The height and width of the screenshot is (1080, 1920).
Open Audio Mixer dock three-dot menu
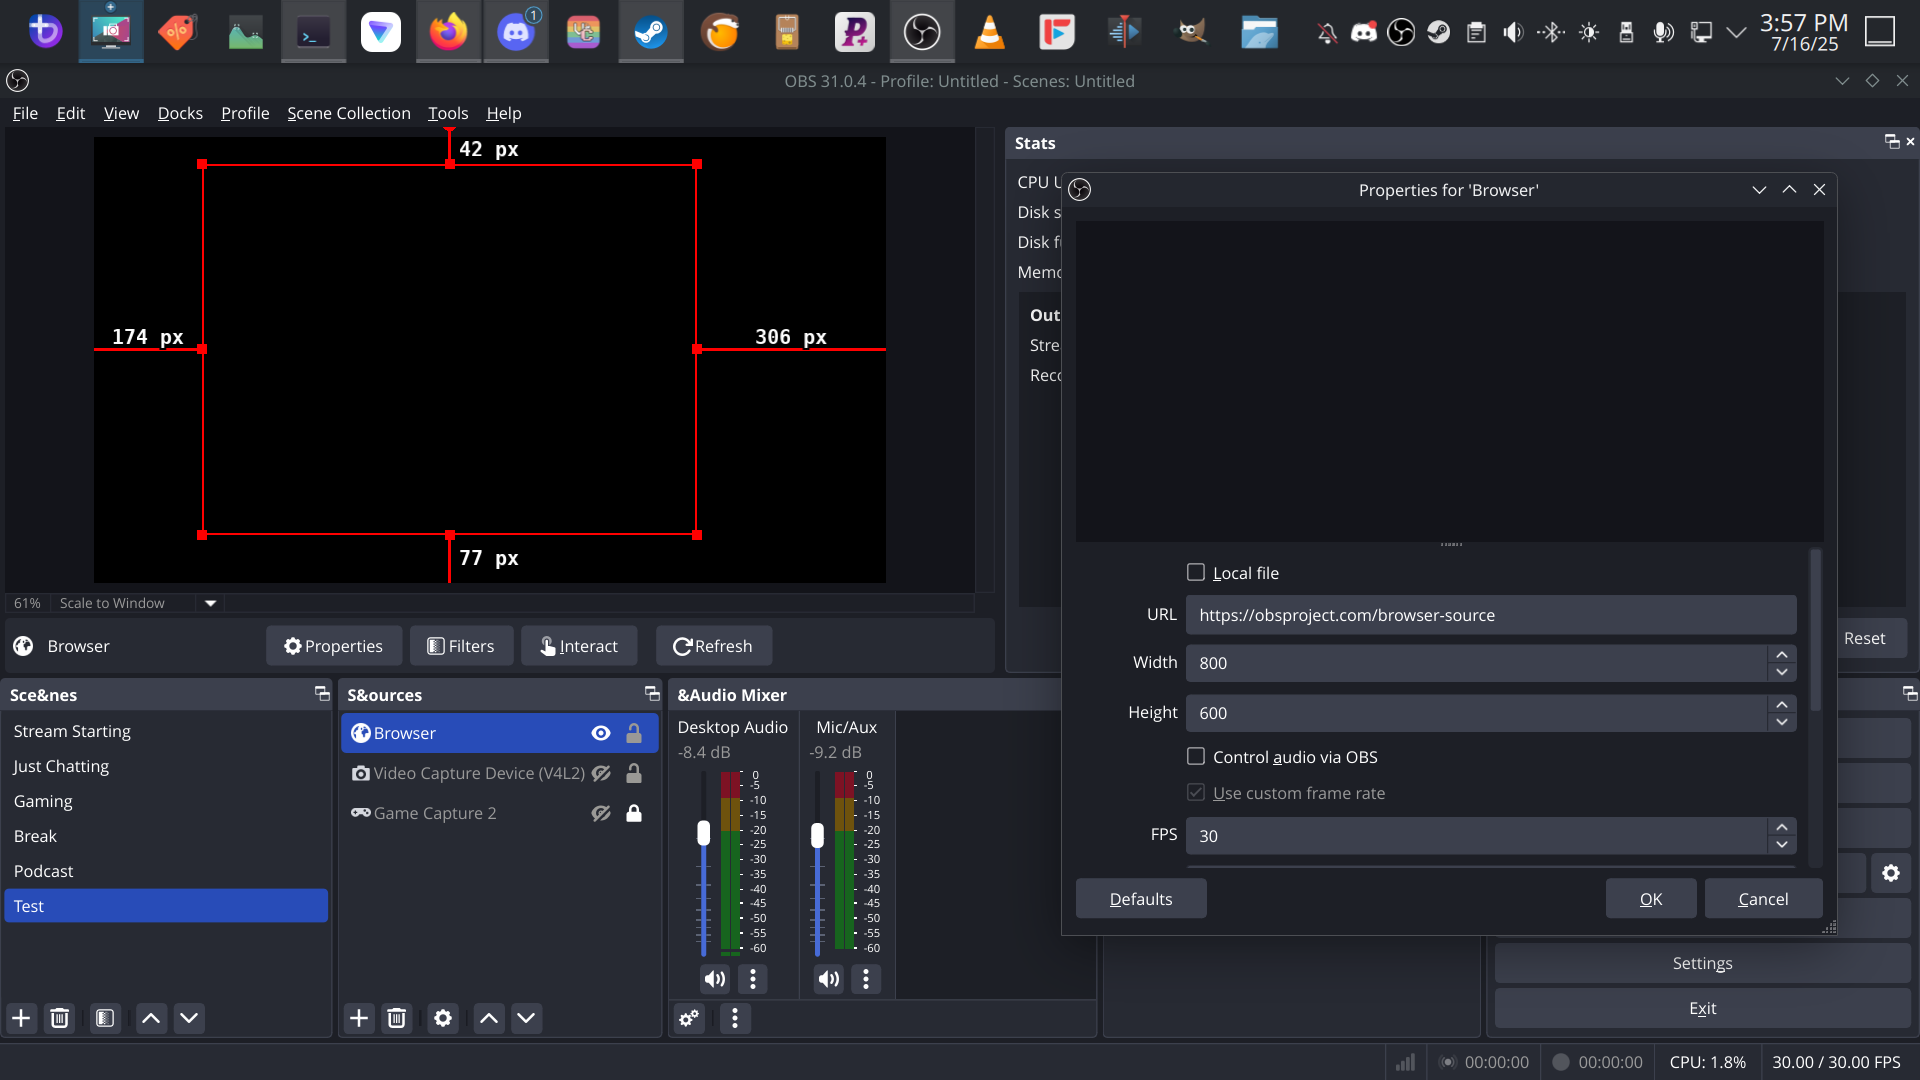tap(735, 1018)
